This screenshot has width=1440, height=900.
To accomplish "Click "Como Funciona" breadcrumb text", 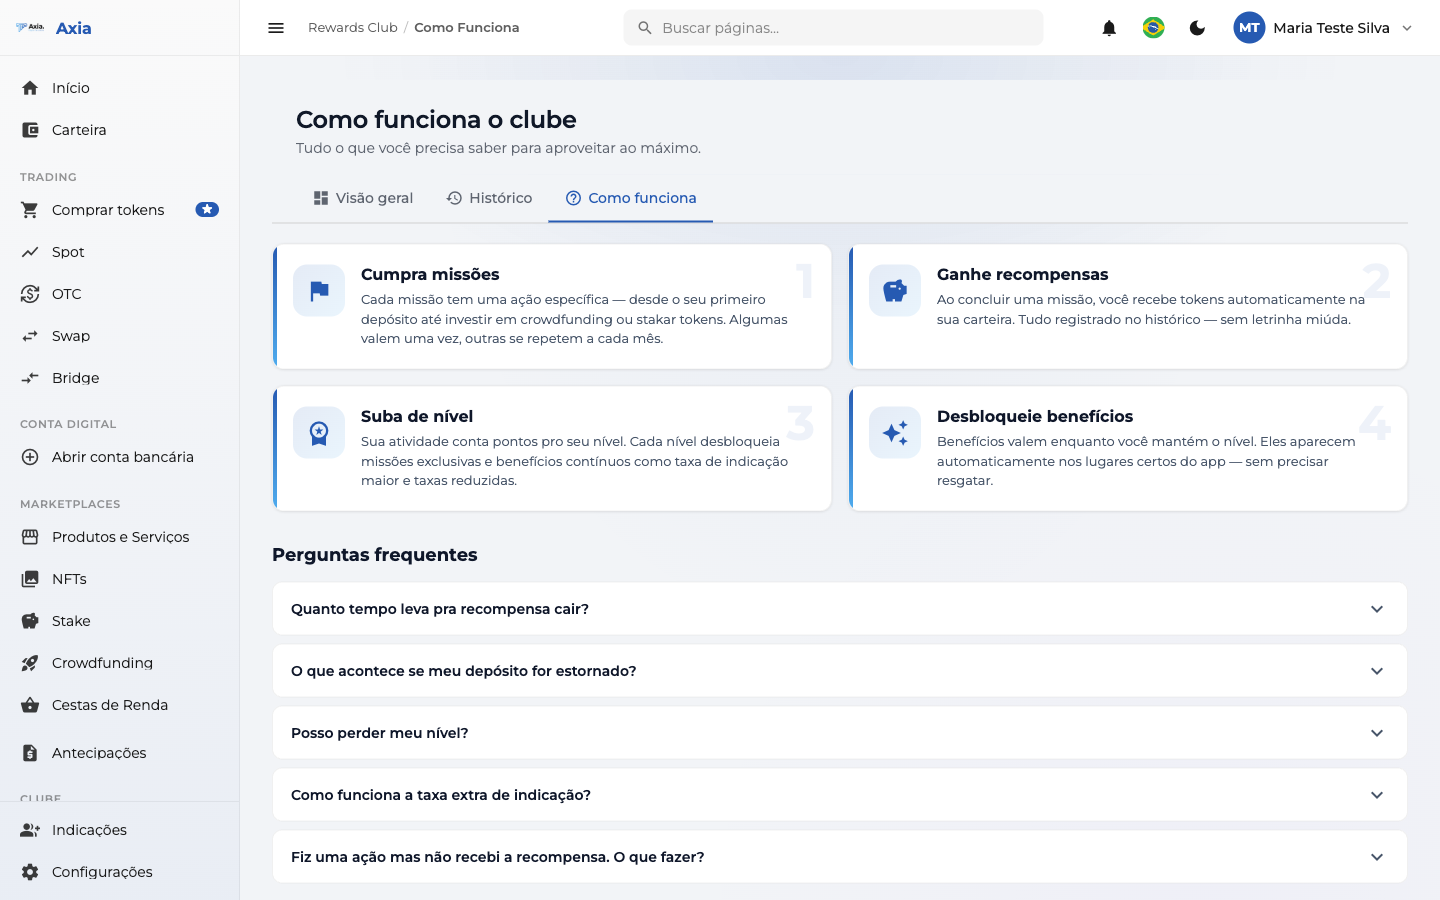I will [467, 28].
